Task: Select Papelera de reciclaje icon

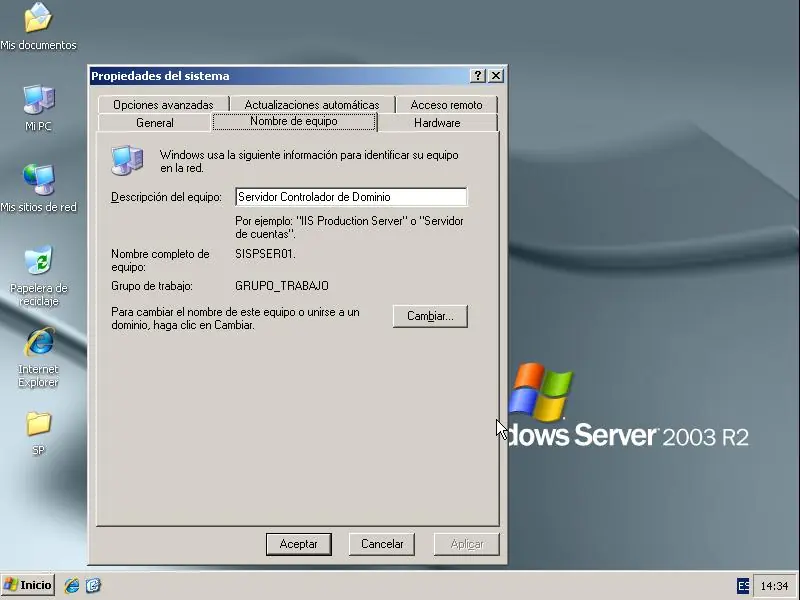Action: click(38, 276)
